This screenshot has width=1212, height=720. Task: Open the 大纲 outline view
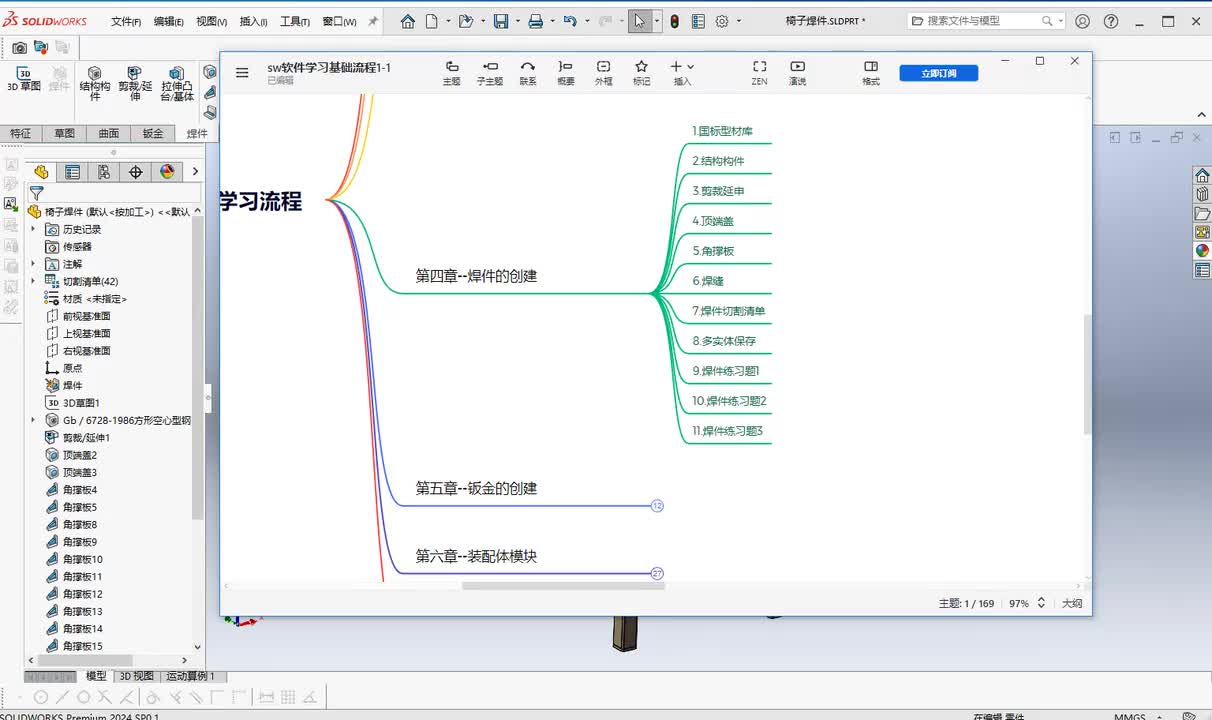(1072, 603)
